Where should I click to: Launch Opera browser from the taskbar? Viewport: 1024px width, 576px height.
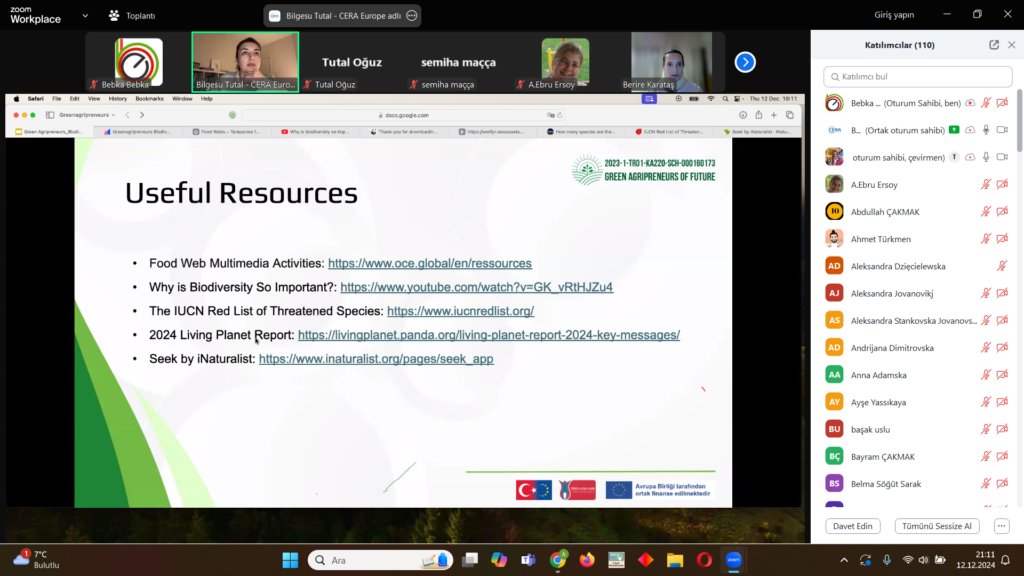[x=703, y=560]
